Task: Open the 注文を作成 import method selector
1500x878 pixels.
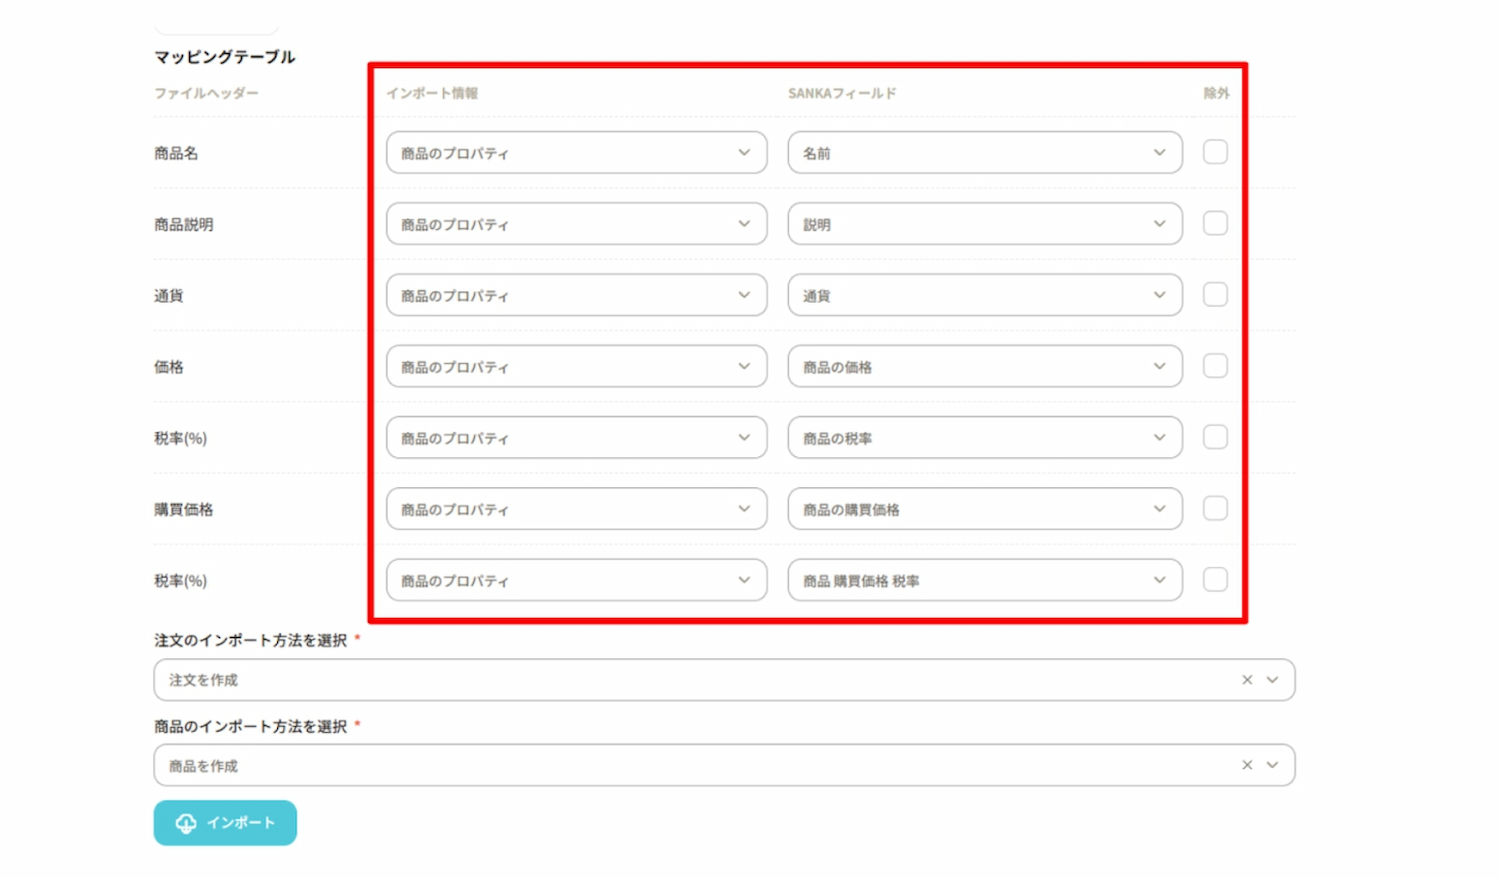Action: pos(700,680)
